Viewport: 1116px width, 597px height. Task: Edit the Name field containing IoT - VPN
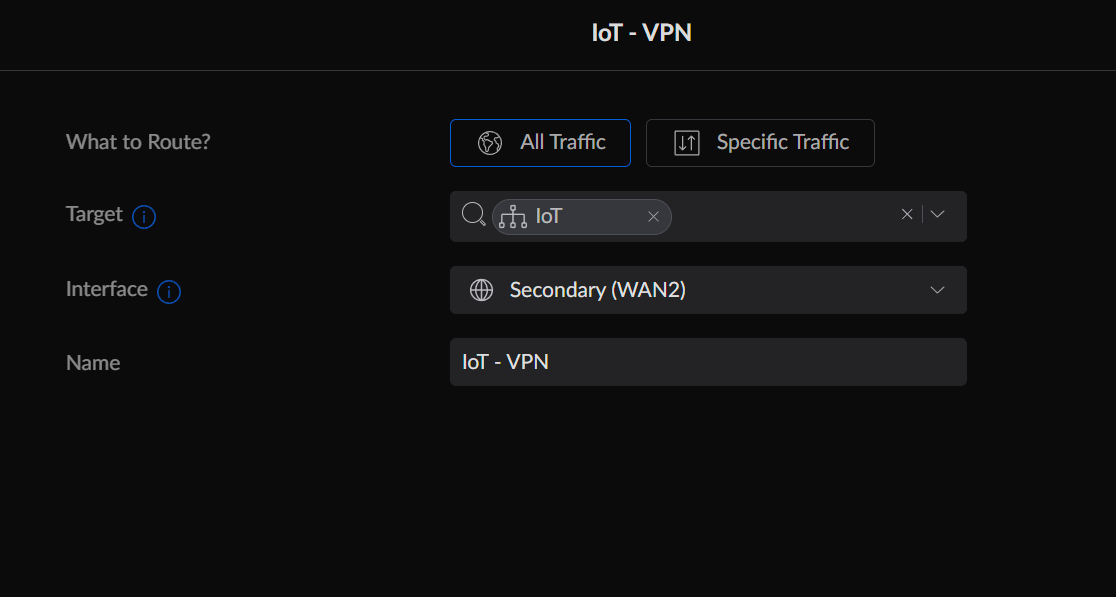[708, 362]
